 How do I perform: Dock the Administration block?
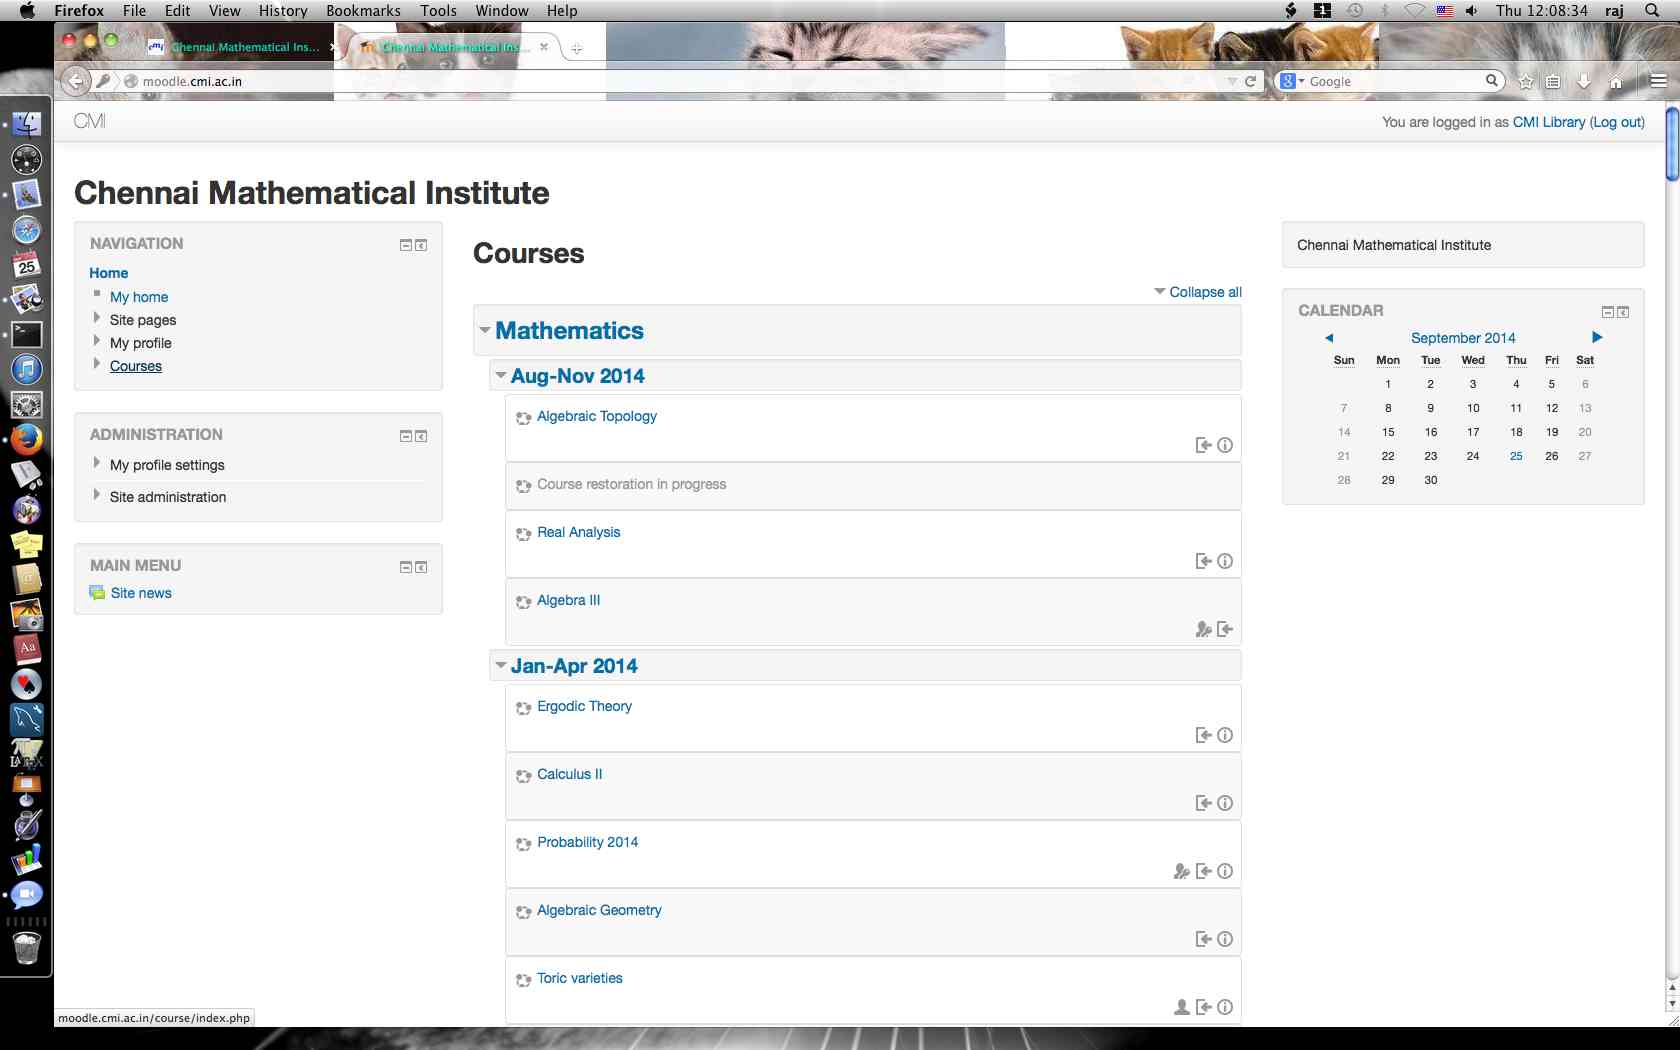(x=421, y=436)
